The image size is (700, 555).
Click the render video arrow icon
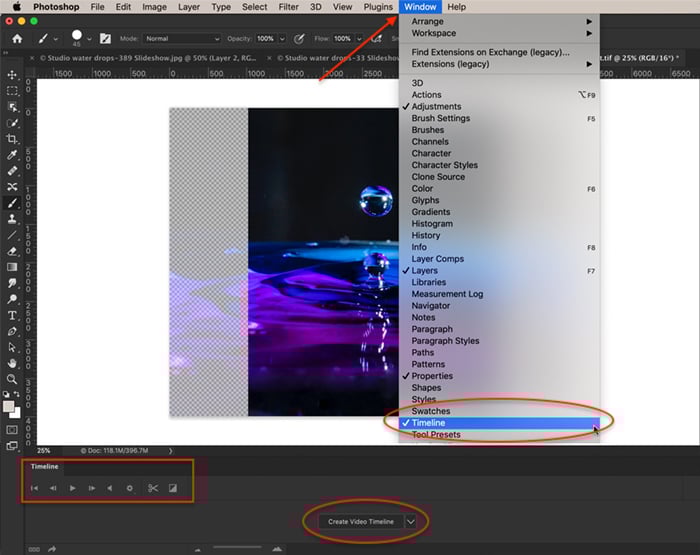[52, 549]
